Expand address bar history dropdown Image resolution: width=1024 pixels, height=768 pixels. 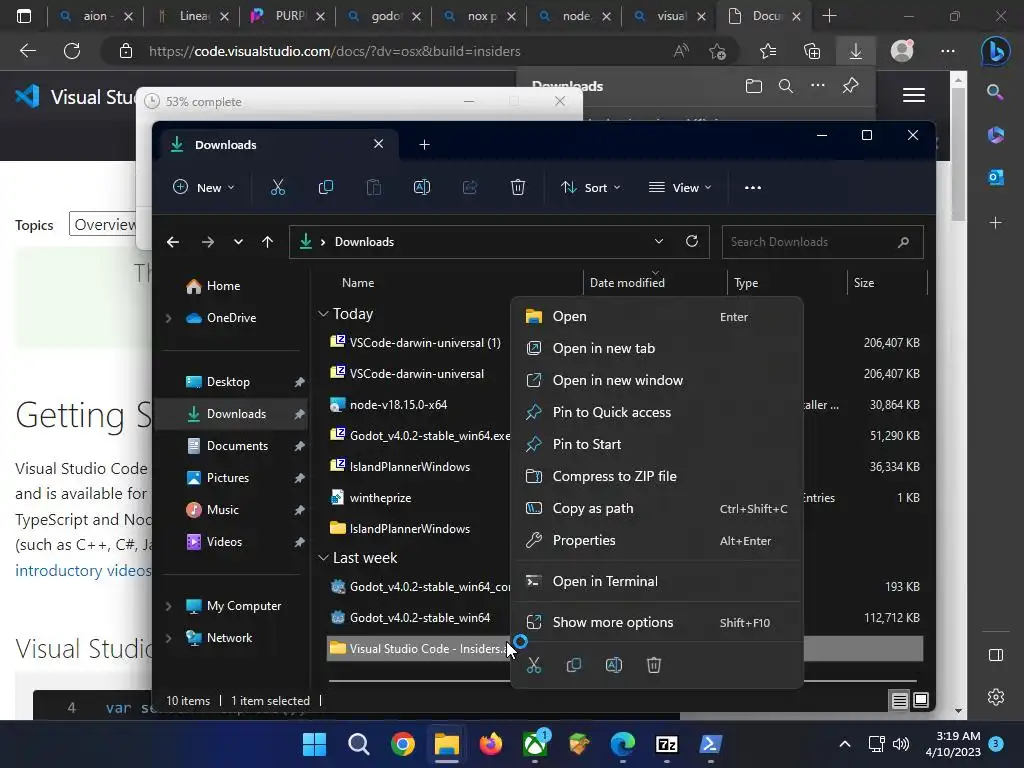pyautogui.click(x=659, y=241)
